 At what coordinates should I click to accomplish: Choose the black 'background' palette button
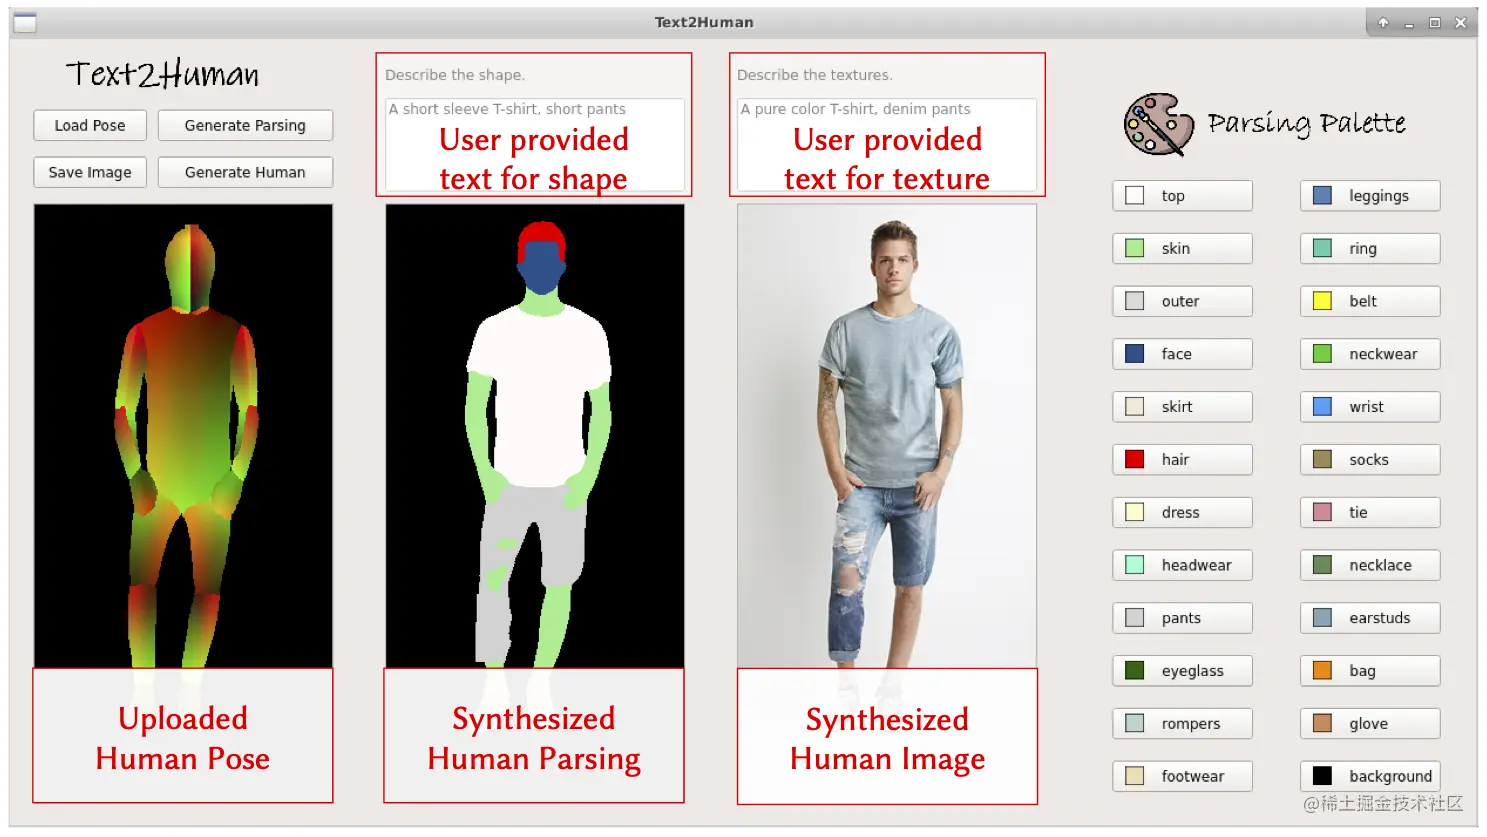click(1370, 776)
